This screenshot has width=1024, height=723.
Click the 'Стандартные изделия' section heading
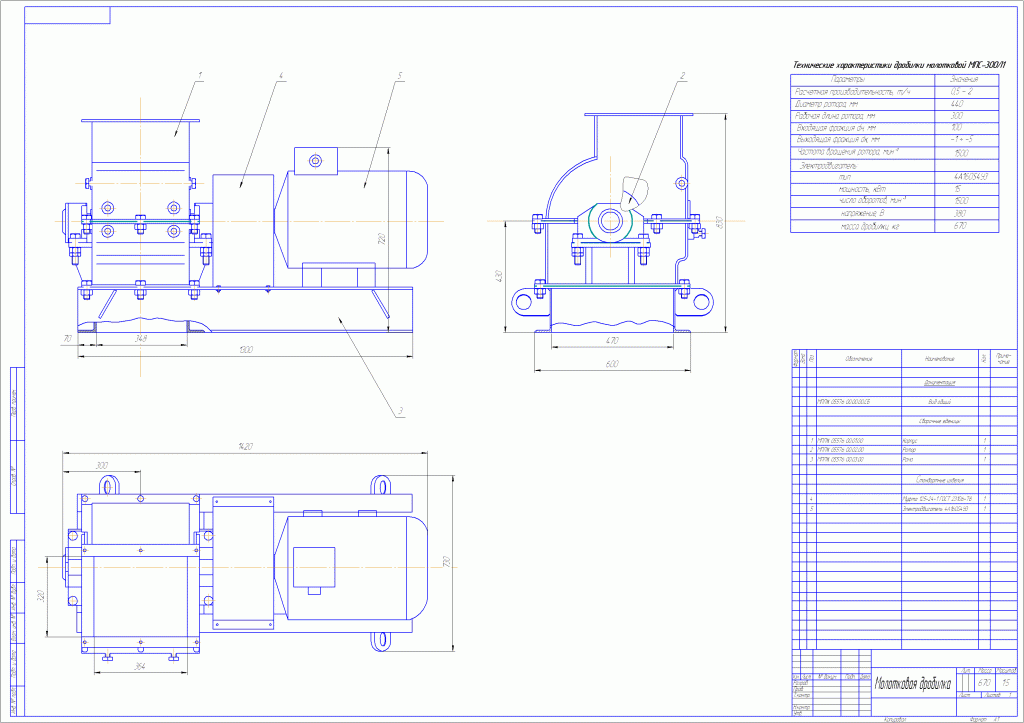pyautogui.click(x=940, y=479)
